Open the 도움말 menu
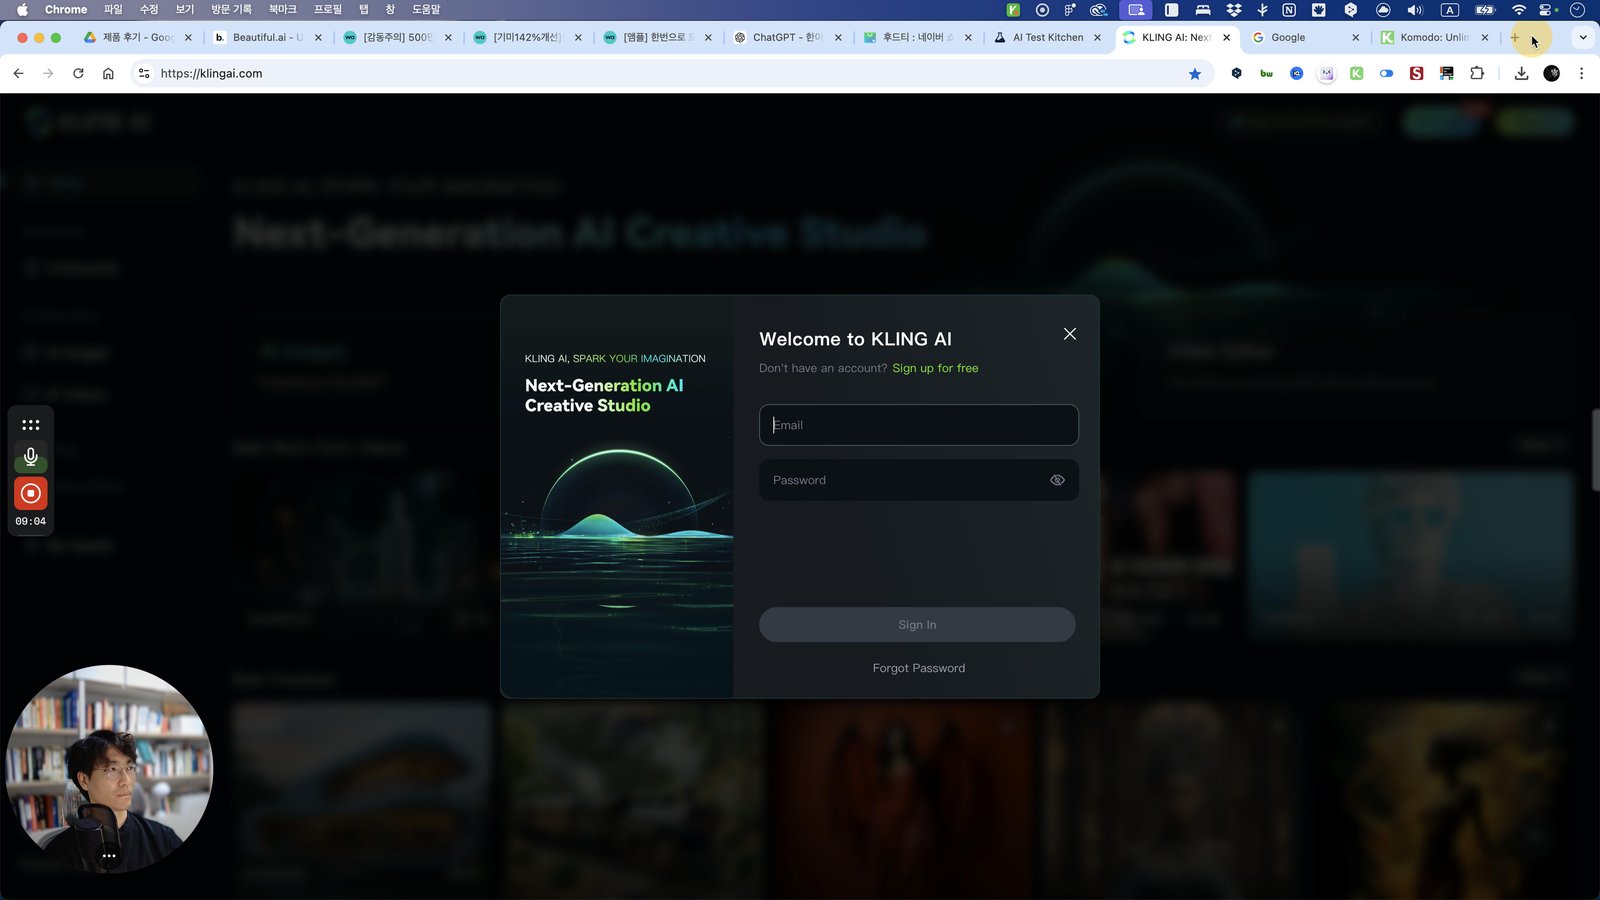Screen dimensions: 1600x900 pyautogui.click(x=426, y=9)
